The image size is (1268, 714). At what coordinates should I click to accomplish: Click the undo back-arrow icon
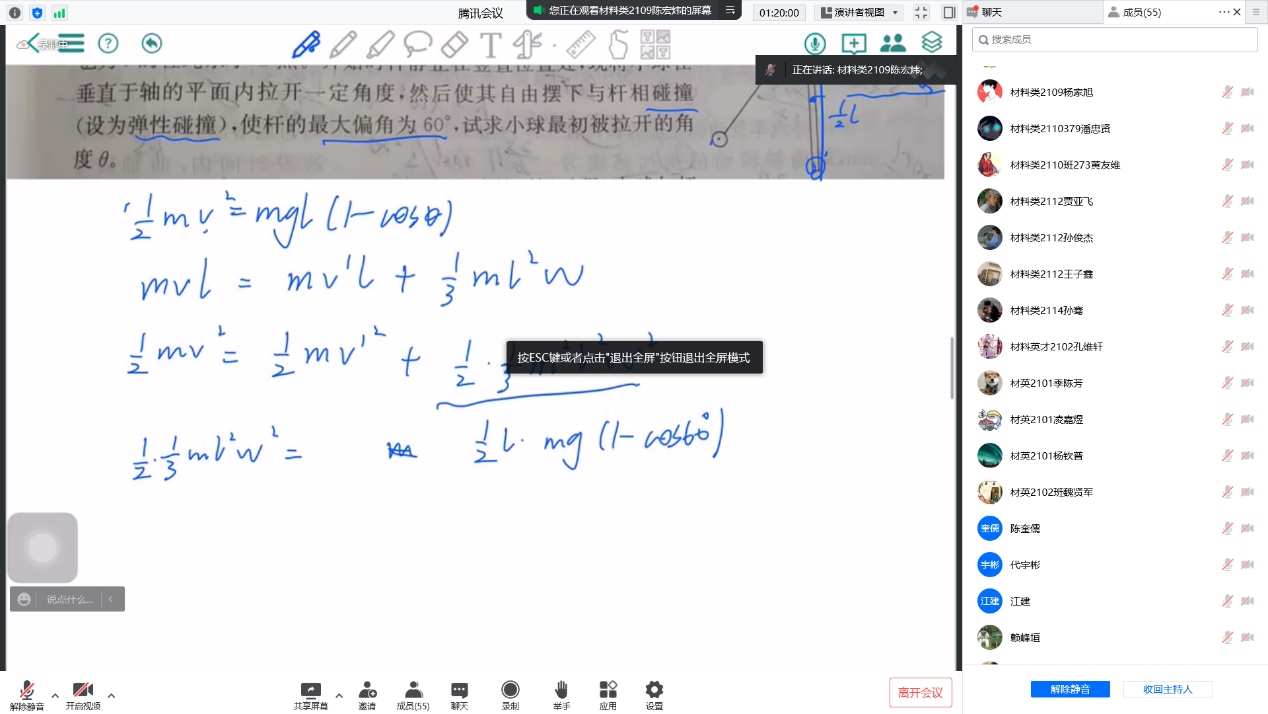tap(151, 43)
